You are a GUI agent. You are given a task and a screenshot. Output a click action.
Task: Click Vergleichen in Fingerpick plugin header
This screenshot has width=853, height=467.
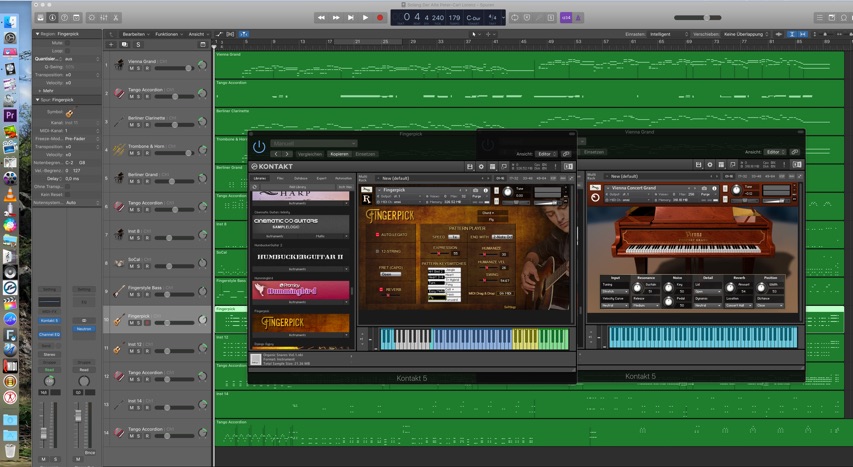tap(310, 154)
